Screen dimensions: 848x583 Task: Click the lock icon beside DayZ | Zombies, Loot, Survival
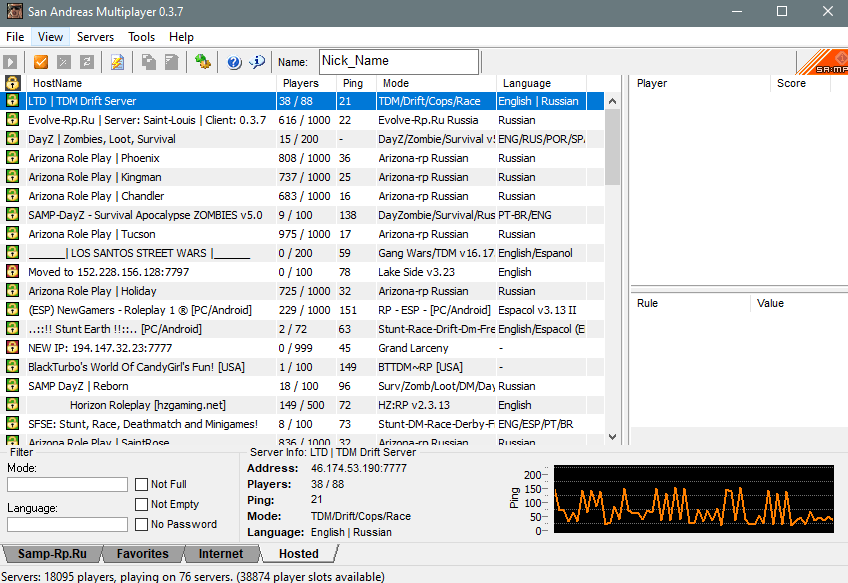click(x=12, y=138)
